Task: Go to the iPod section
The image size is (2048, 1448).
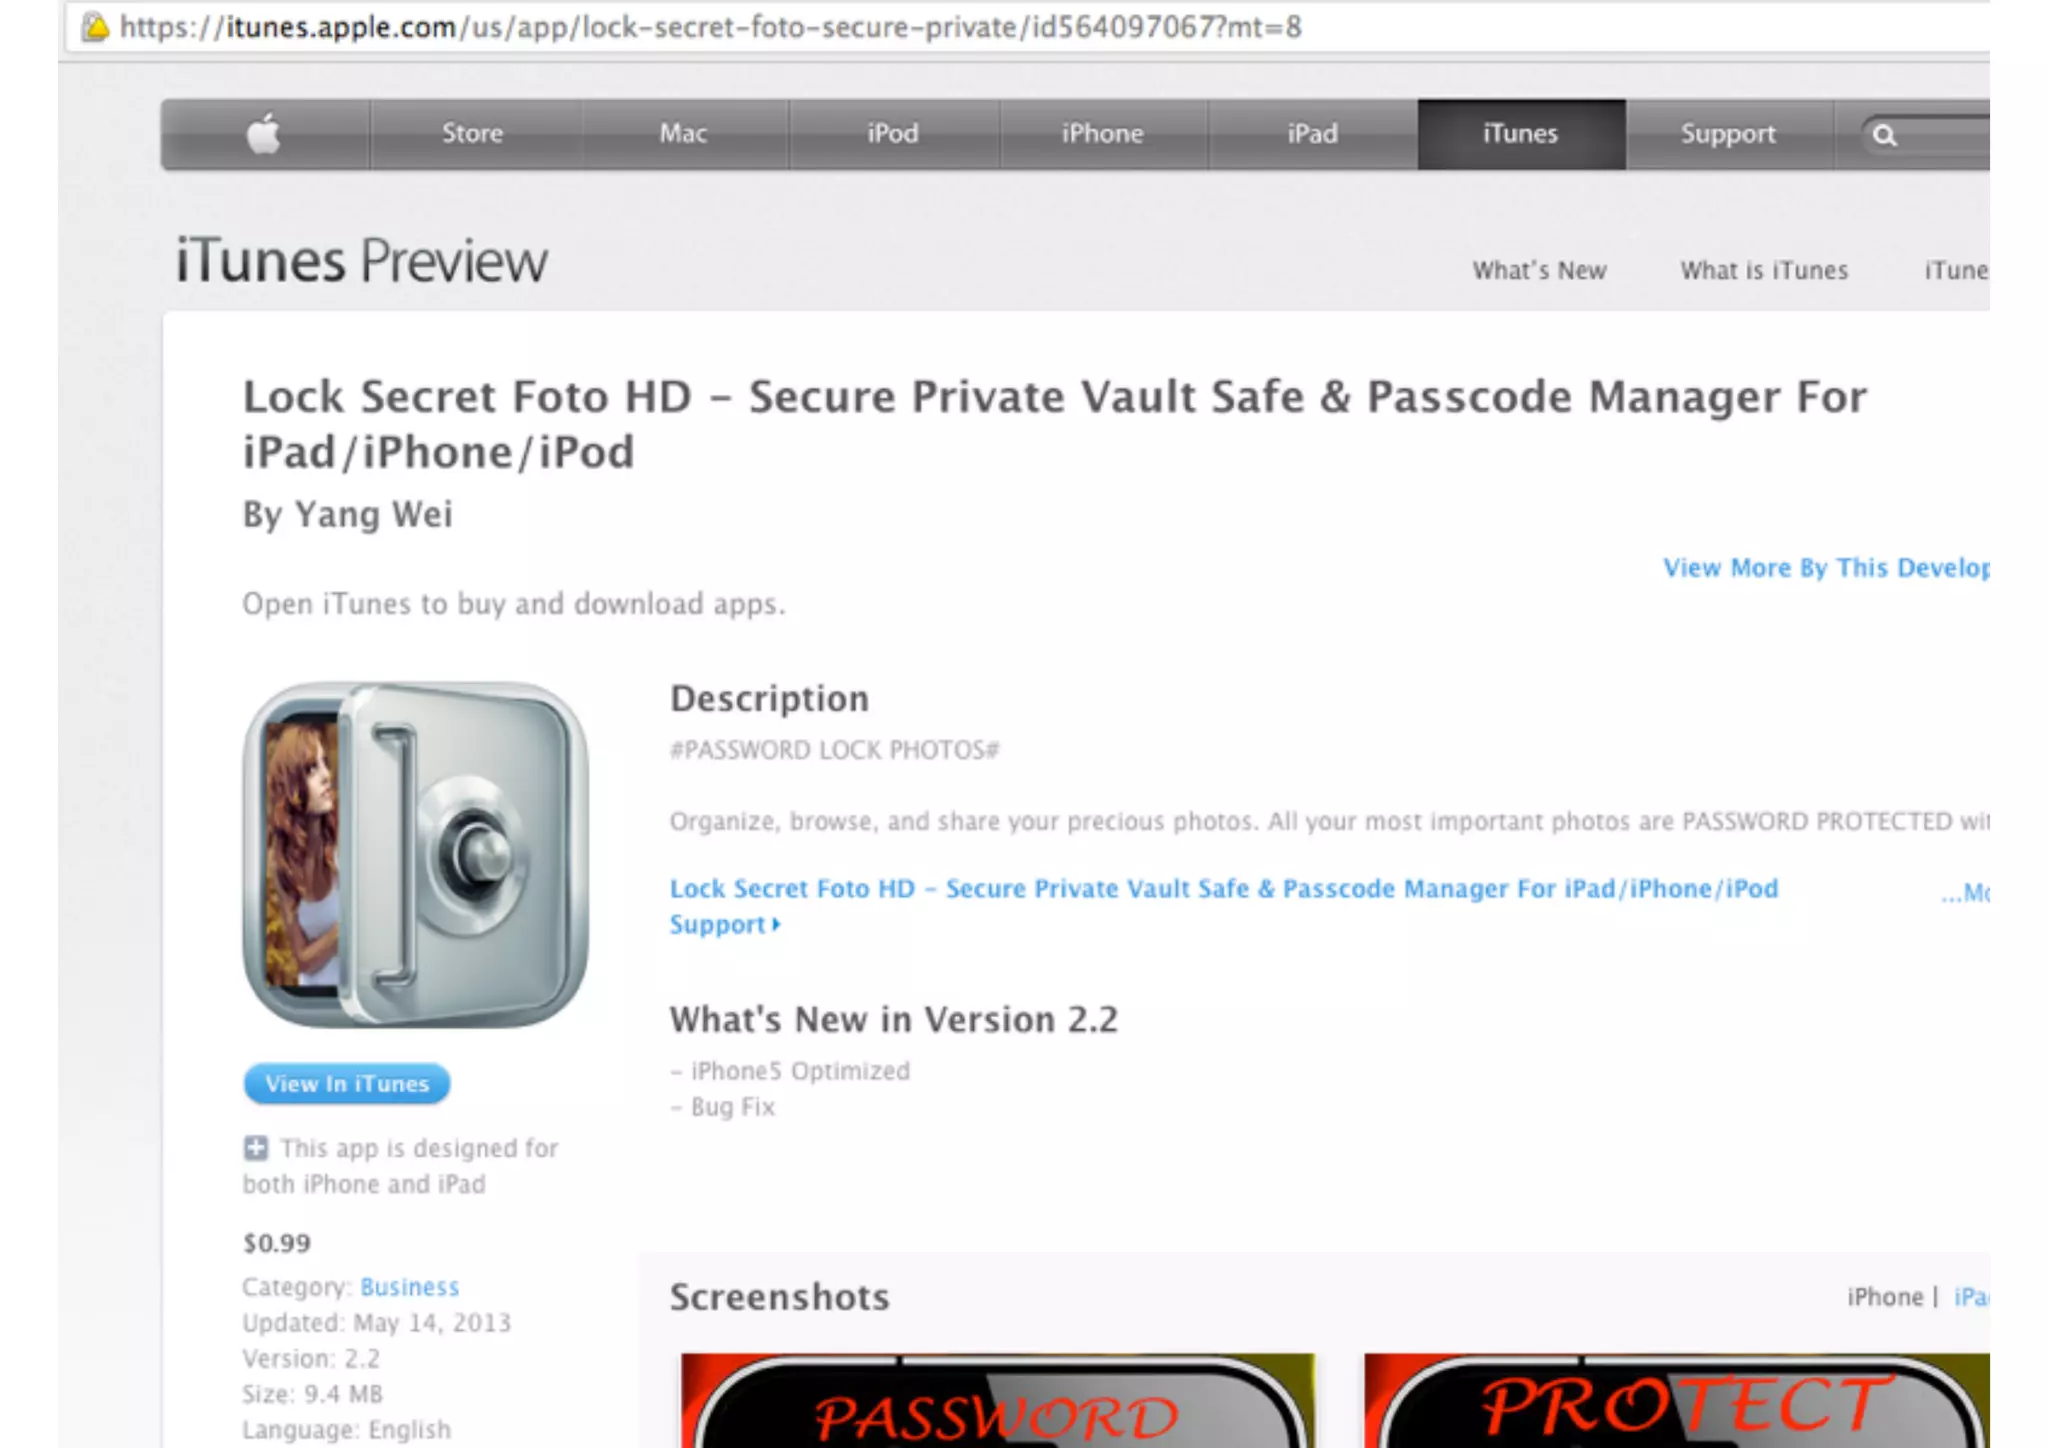Action: click(x=893, y=134)
